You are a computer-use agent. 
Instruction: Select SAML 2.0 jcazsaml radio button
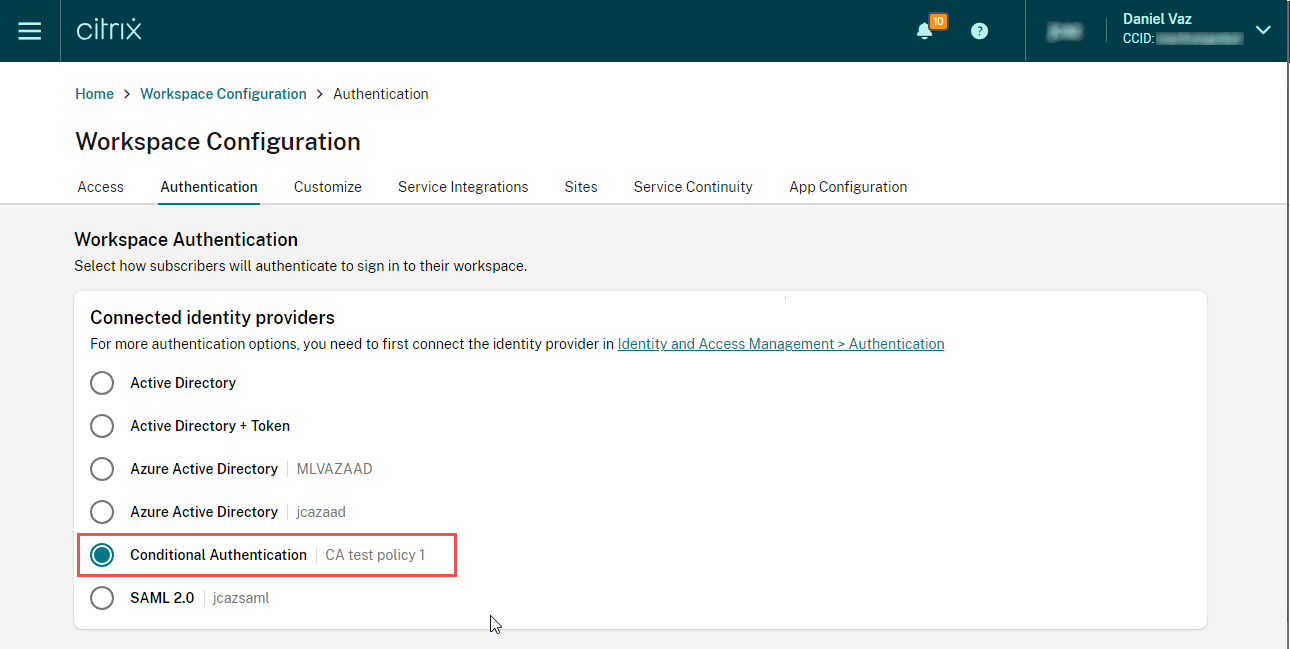click(x=102, y=598)
